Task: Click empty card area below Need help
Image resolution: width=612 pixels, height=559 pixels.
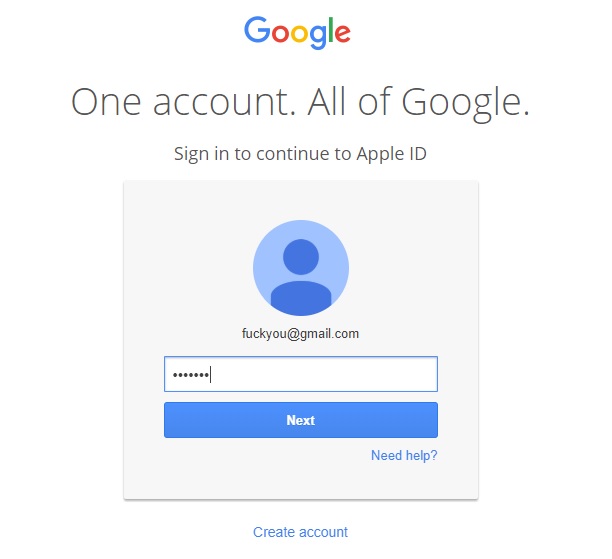Action: click(301, 481)
